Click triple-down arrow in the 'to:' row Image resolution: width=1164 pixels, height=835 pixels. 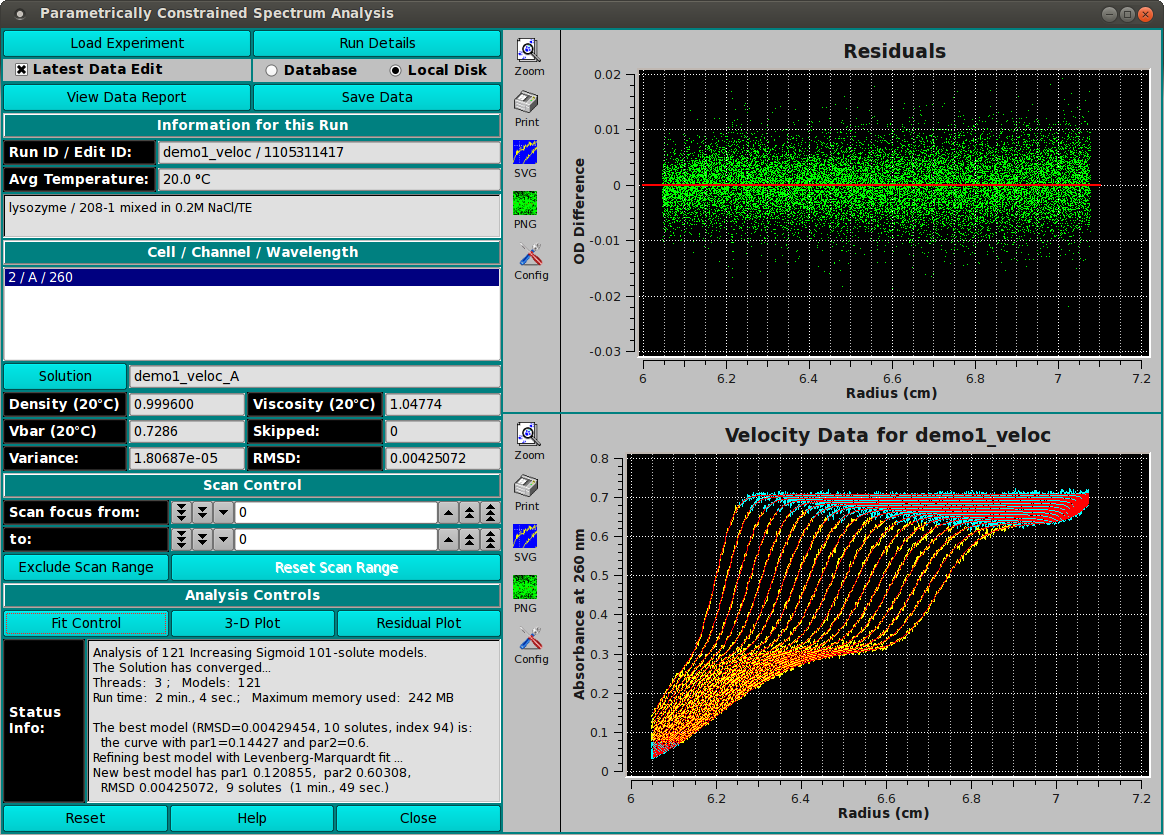[181, 540]
